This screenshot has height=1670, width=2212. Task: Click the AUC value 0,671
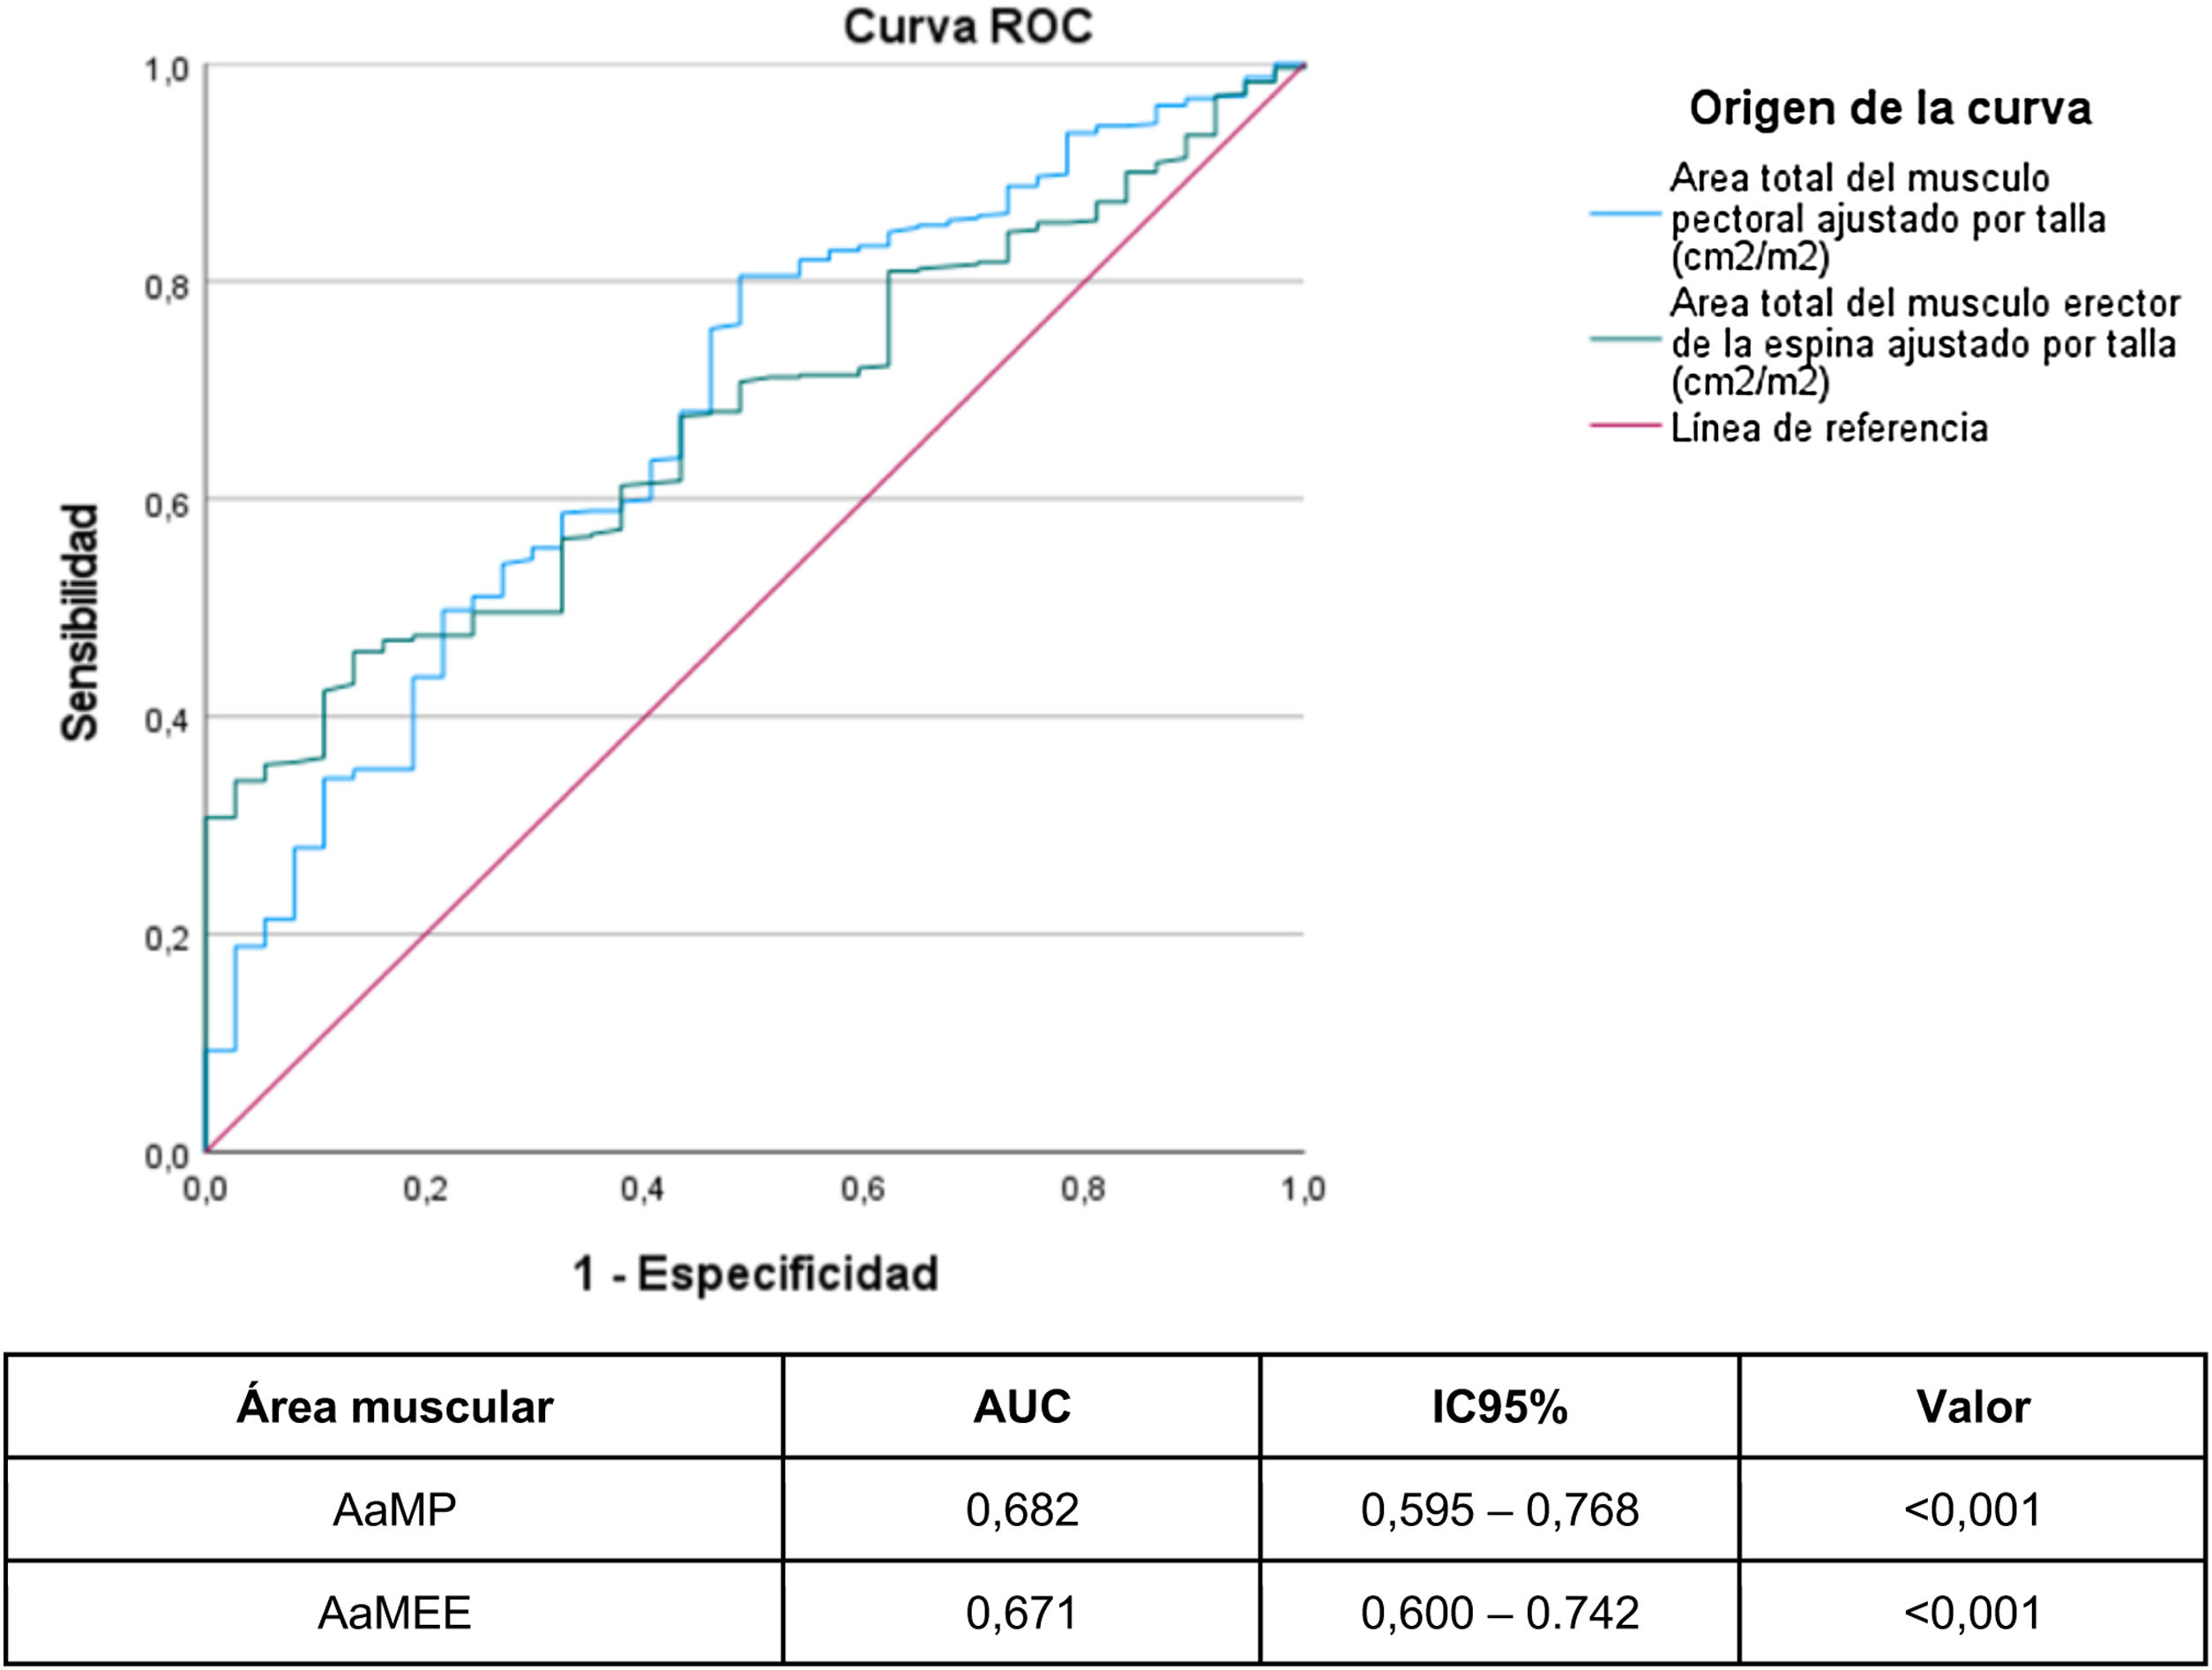pos(1021,1613)
